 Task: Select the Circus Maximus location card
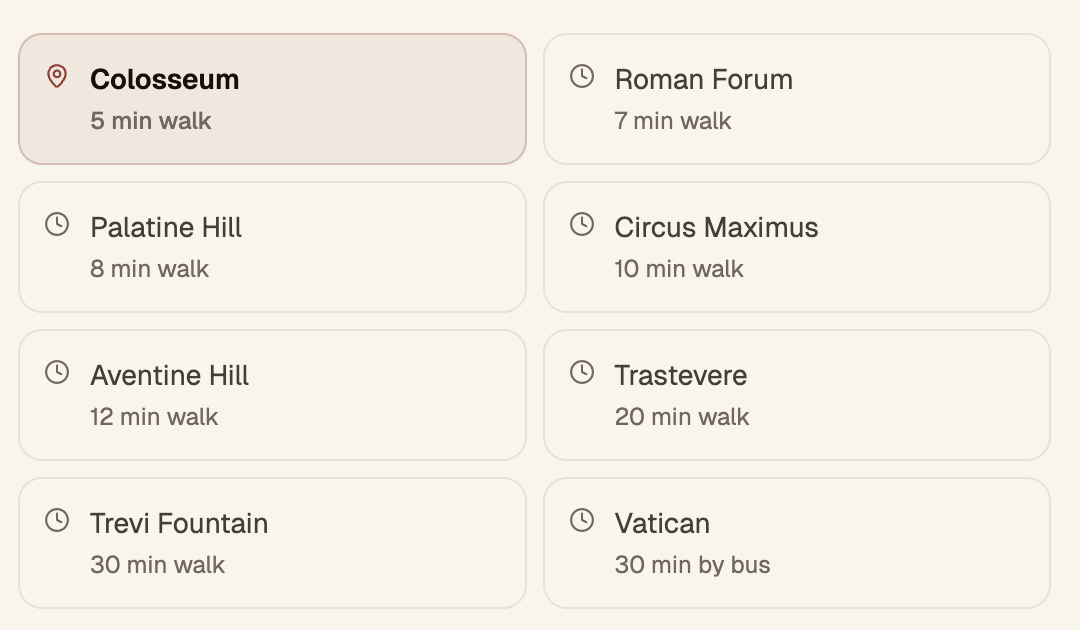coord(797,247)
